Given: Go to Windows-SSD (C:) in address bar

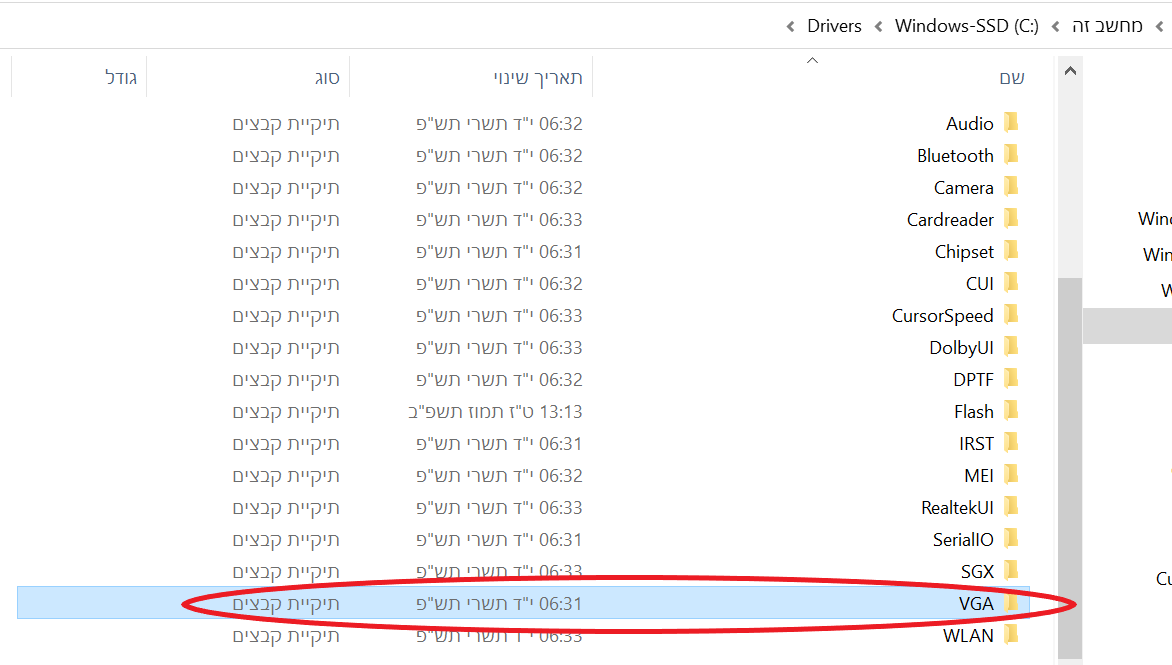Looking at the screenshot, I should tap(966, 26).
